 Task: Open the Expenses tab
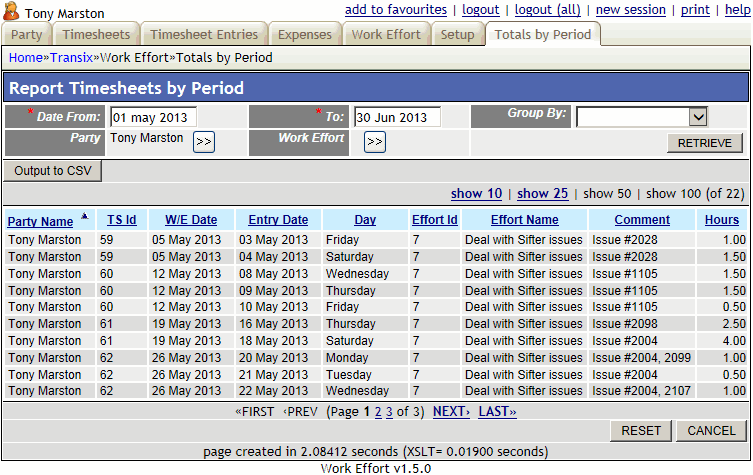click(304, 35)
